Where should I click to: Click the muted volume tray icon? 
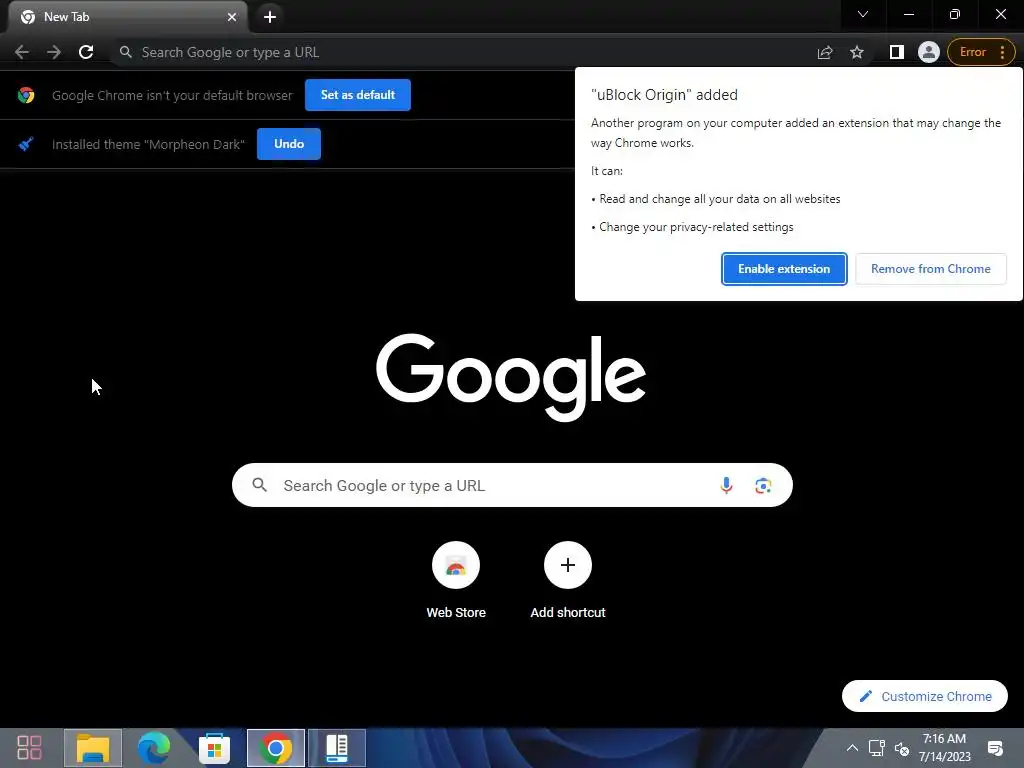click(902, 748)
